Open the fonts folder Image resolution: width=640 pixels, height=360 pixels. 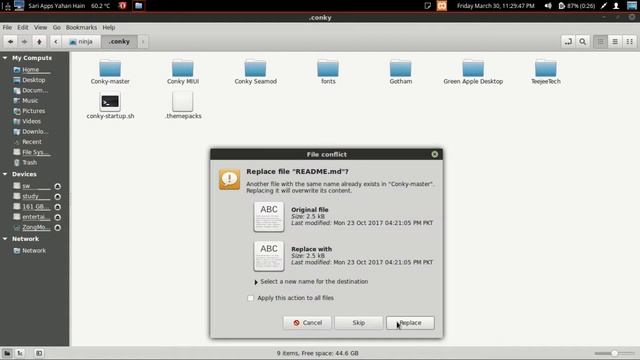[328, 72]
